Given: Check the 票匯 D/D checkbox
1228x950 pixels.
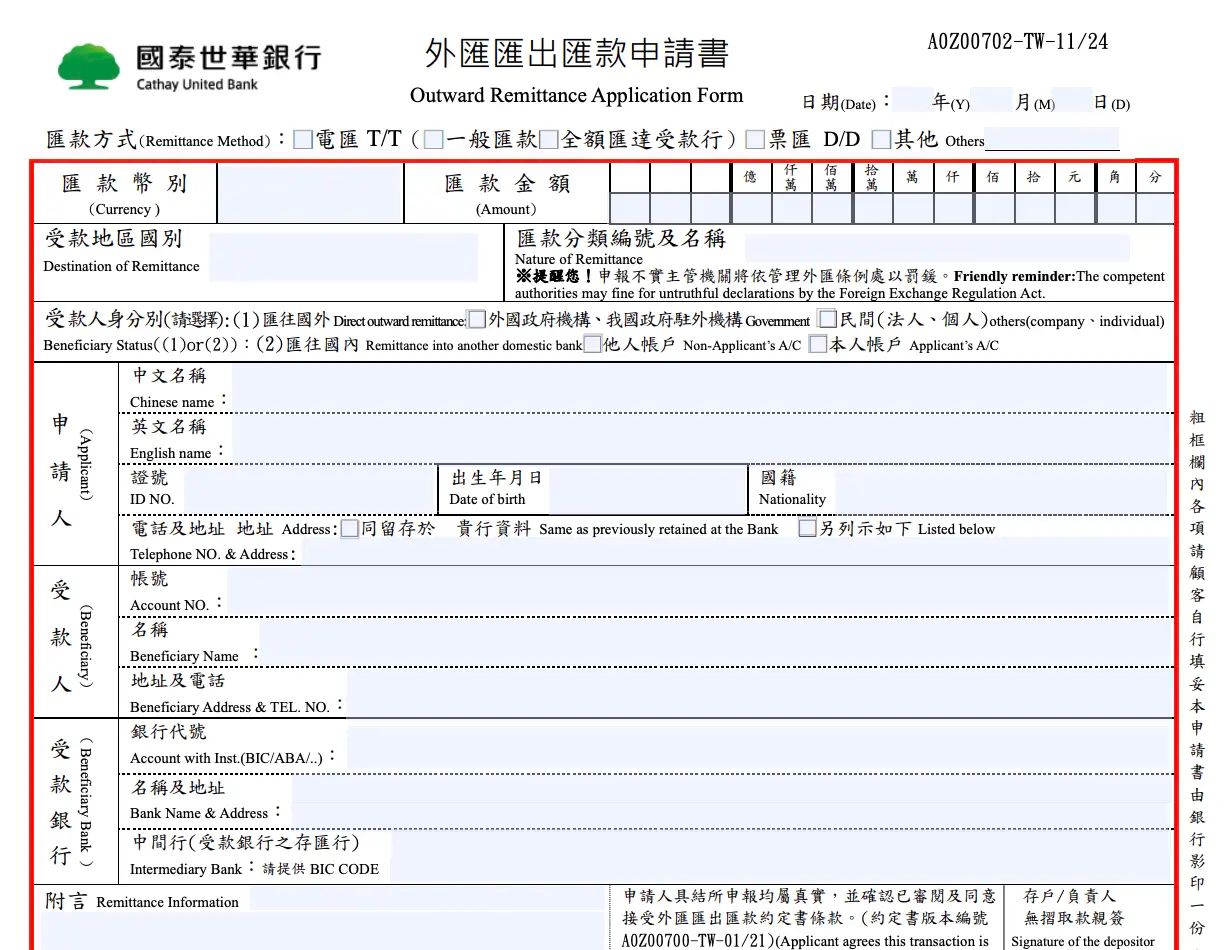Looking at the screenshot, I should [x=756, y=140].
